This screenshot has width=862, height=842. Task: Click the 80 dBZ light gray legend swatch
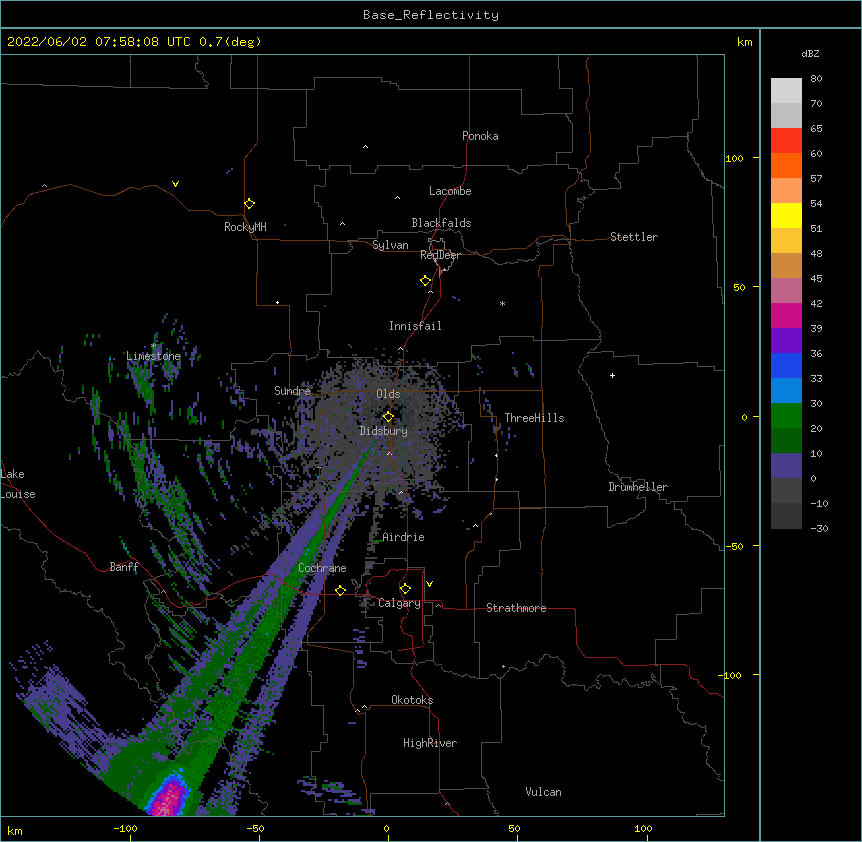[786, 90]
